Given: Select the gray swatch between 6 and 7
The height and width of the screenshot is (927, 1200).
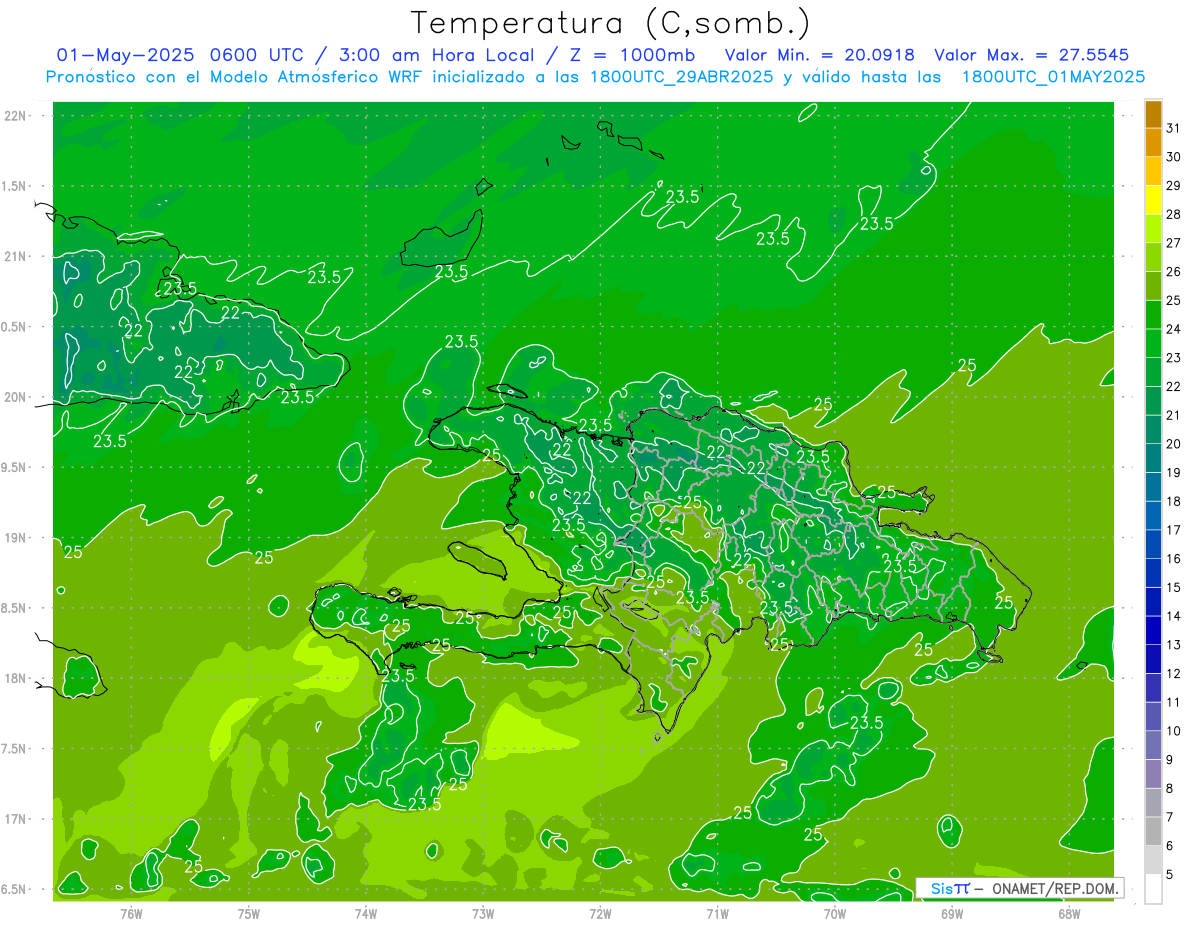Looking at the screenshot, I should [x=1153, y=831].
